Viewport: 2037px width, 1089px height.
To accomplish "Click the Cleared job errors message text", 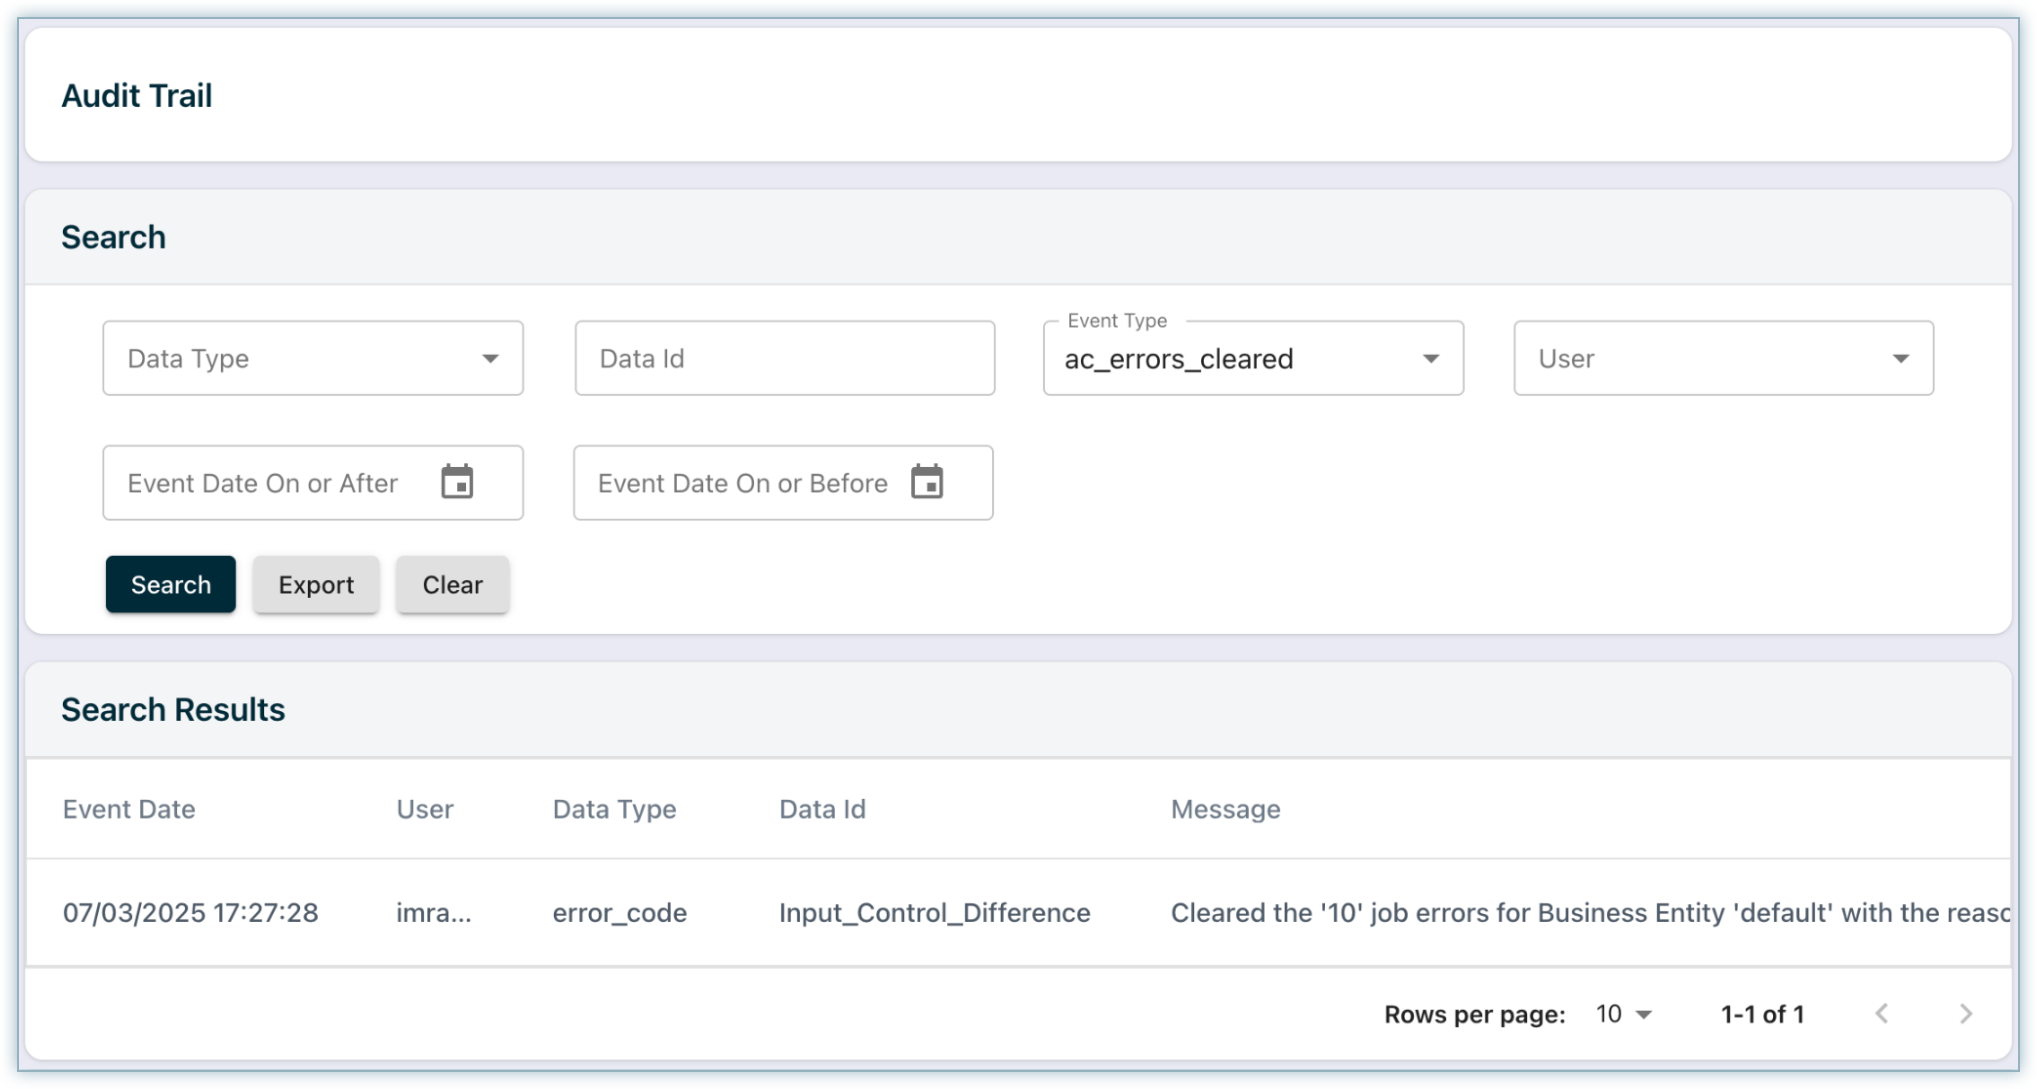I will tap(1588, 912).
